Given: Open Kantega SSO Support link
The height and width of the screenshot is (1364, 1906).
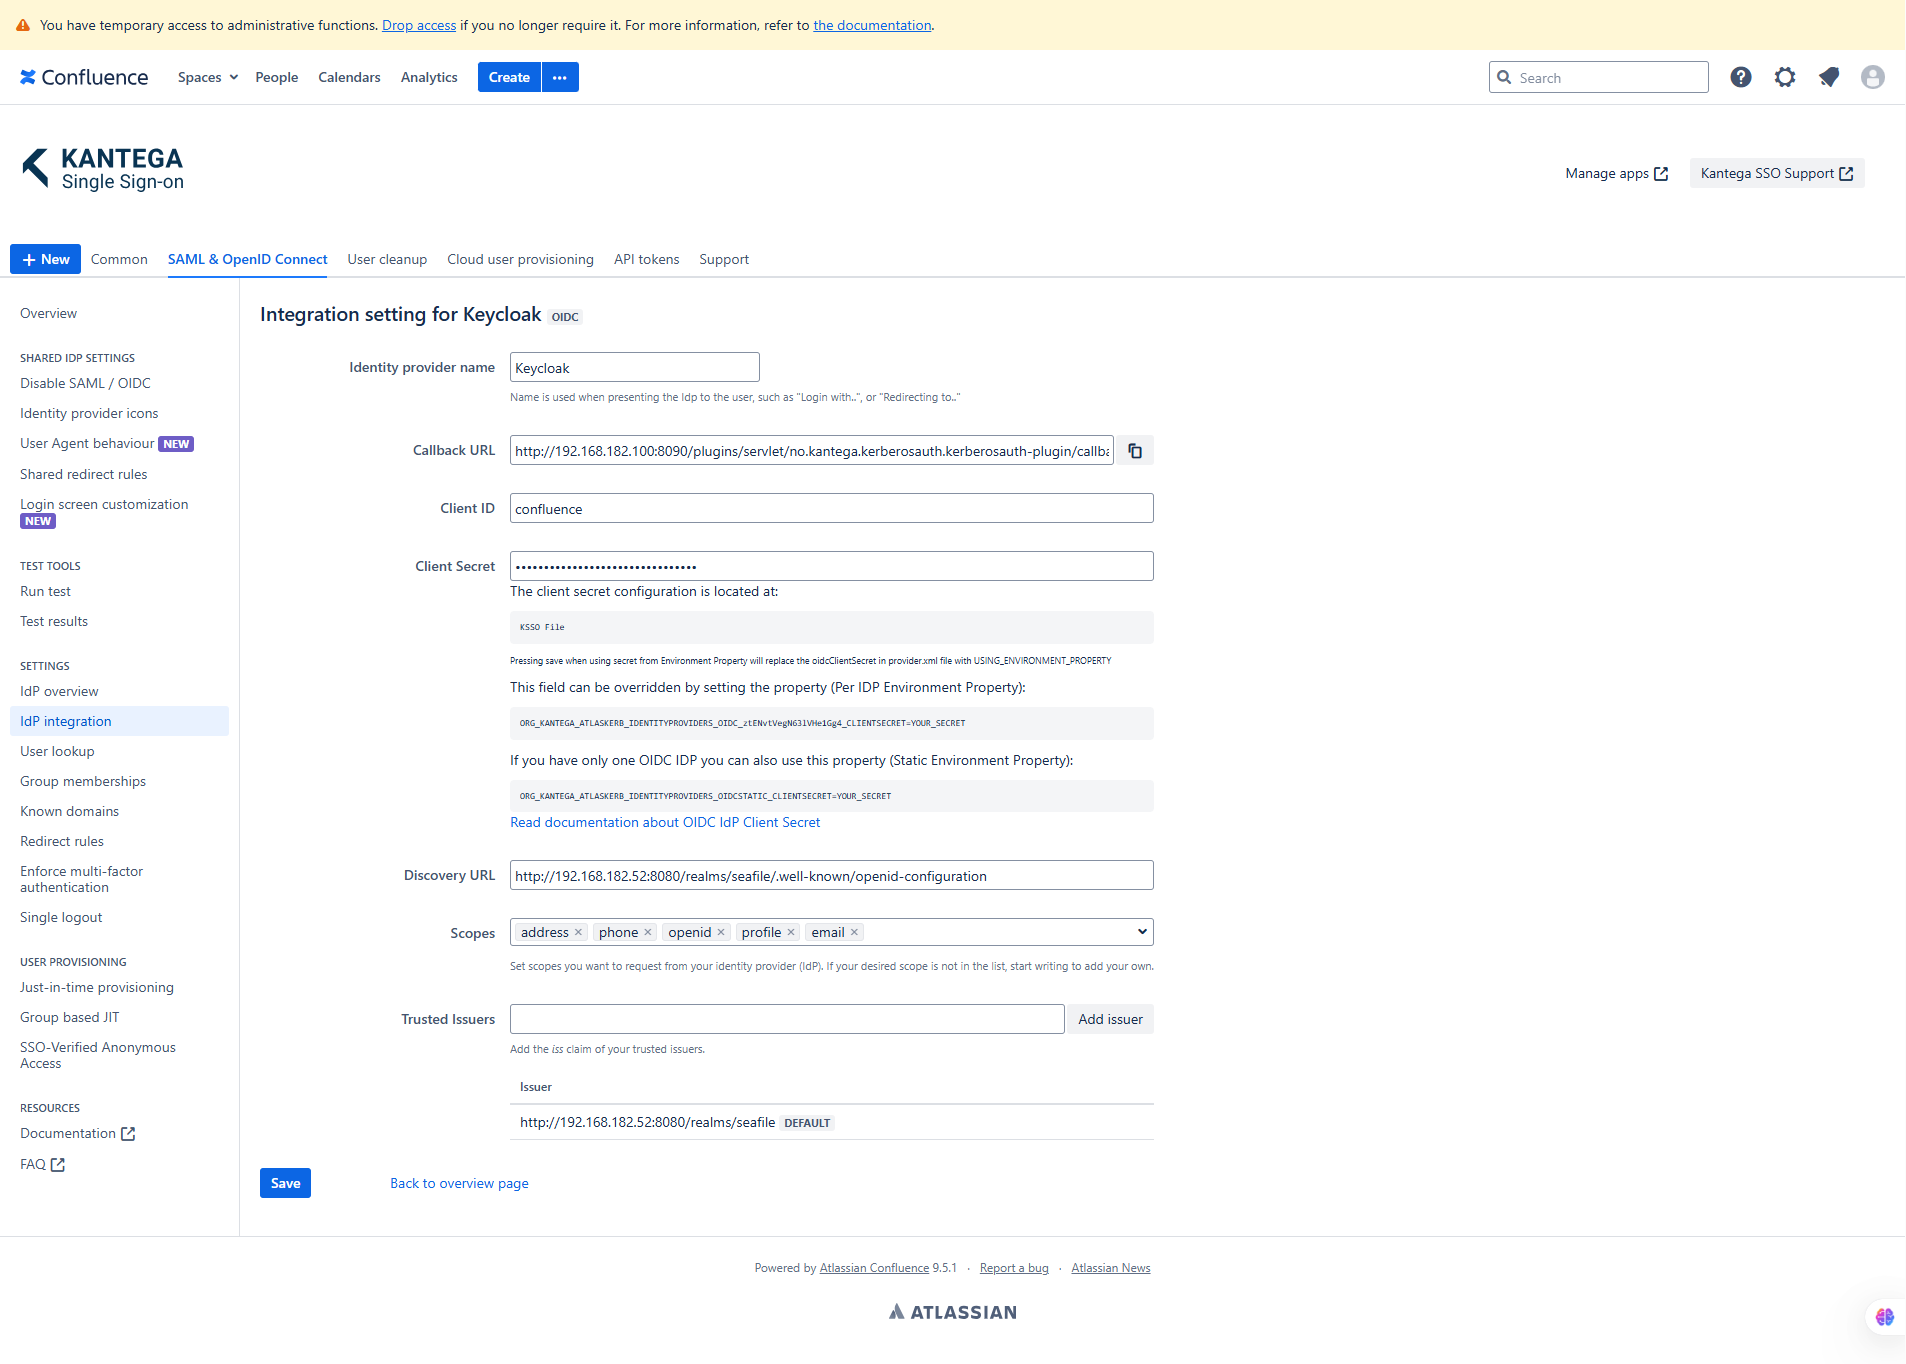Looking at the screenshot, I should [1777, 173].
